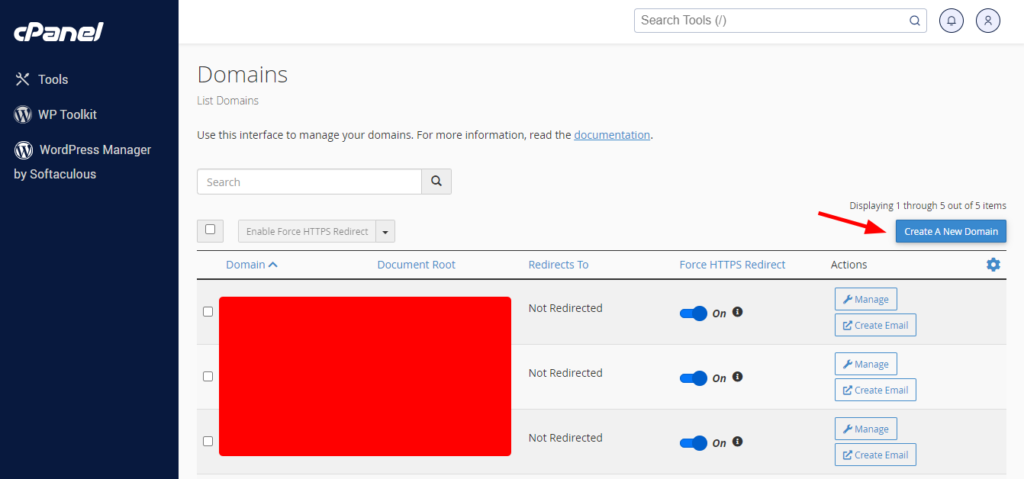This screenshot has width=1024, height=479.
Task: Click 'Displaying 1 through 5' items text
Action: coord(928,205)
